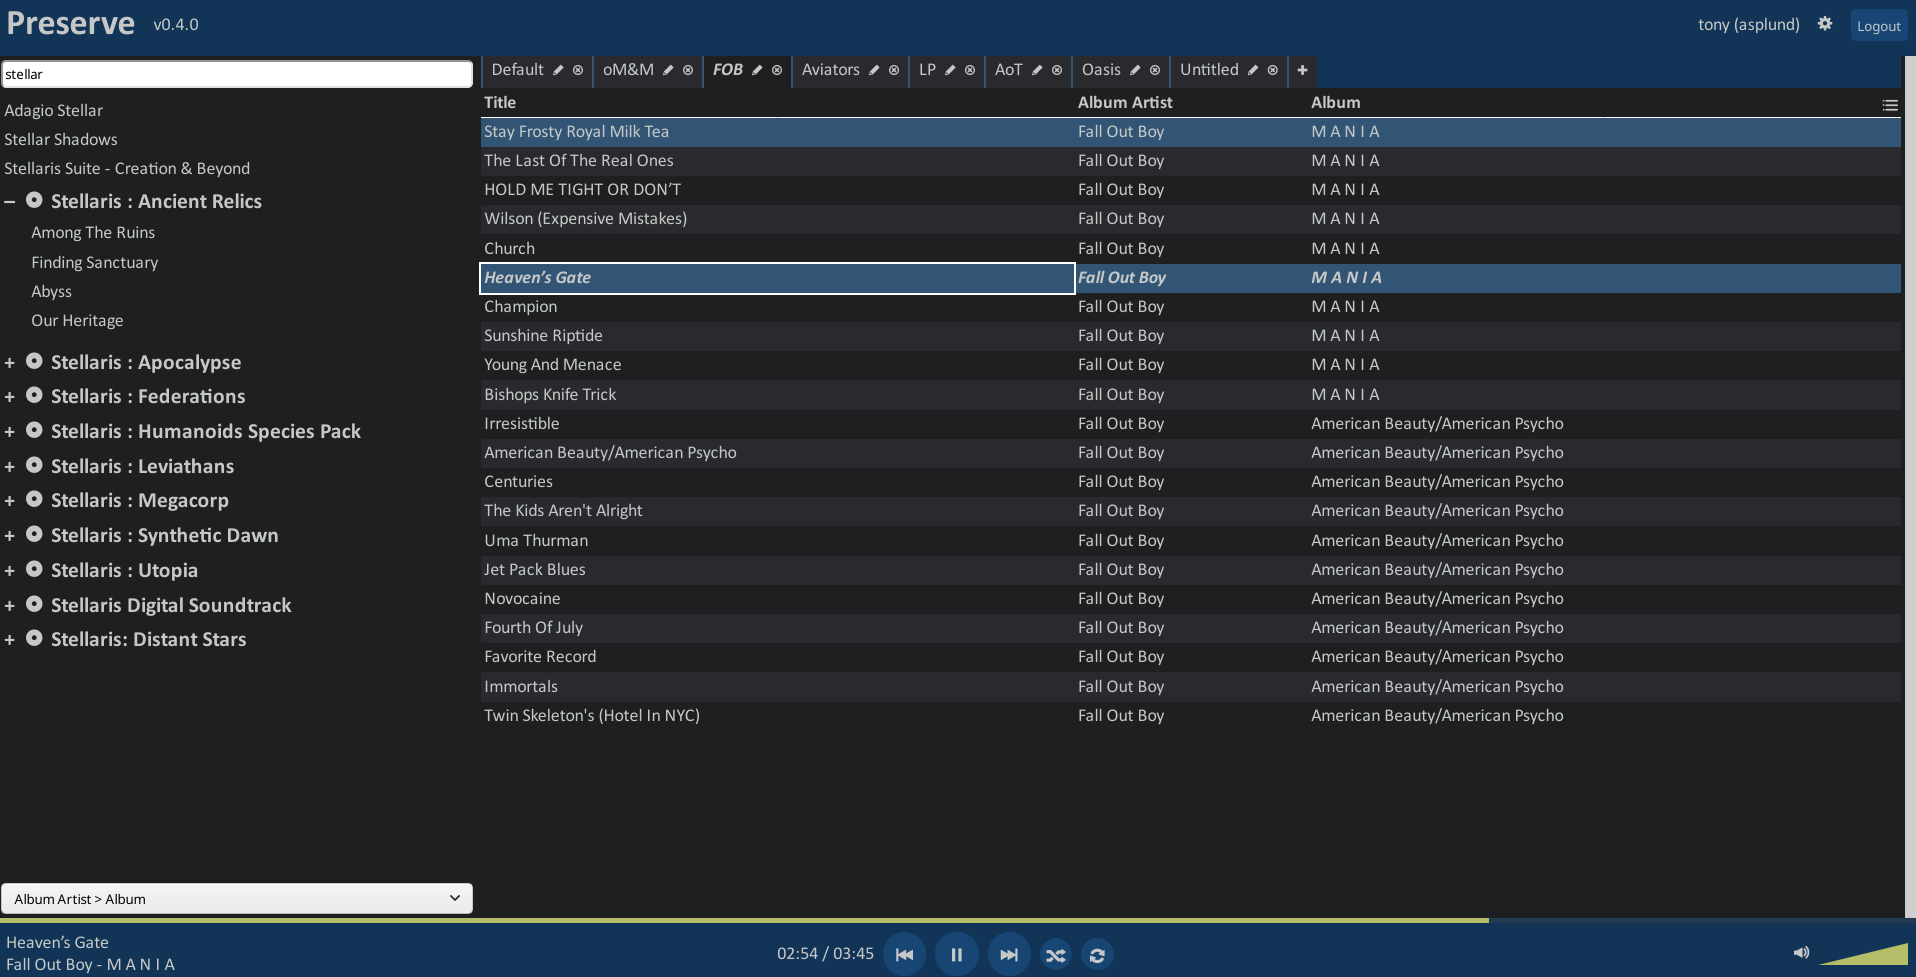Sort by Album Artist column header
Viewport: 1916px width, 977px height.
point(1125,102)
